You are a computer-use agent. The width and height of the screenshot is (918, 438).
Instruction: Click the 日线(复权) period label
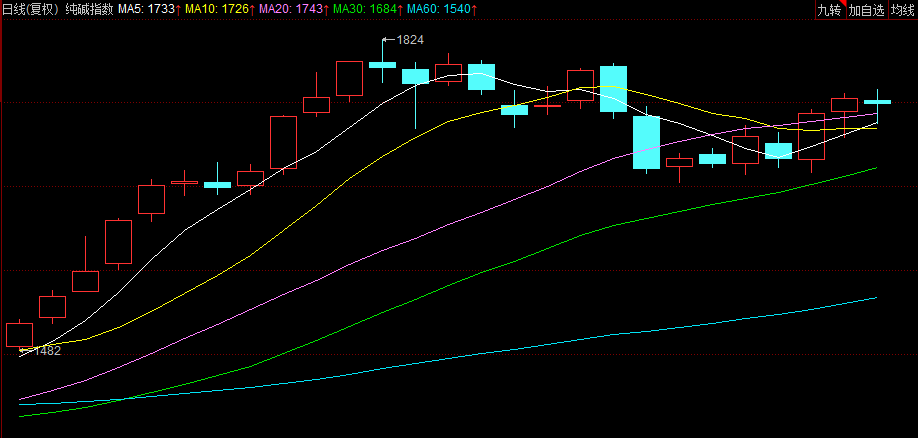tap(32, 9)
